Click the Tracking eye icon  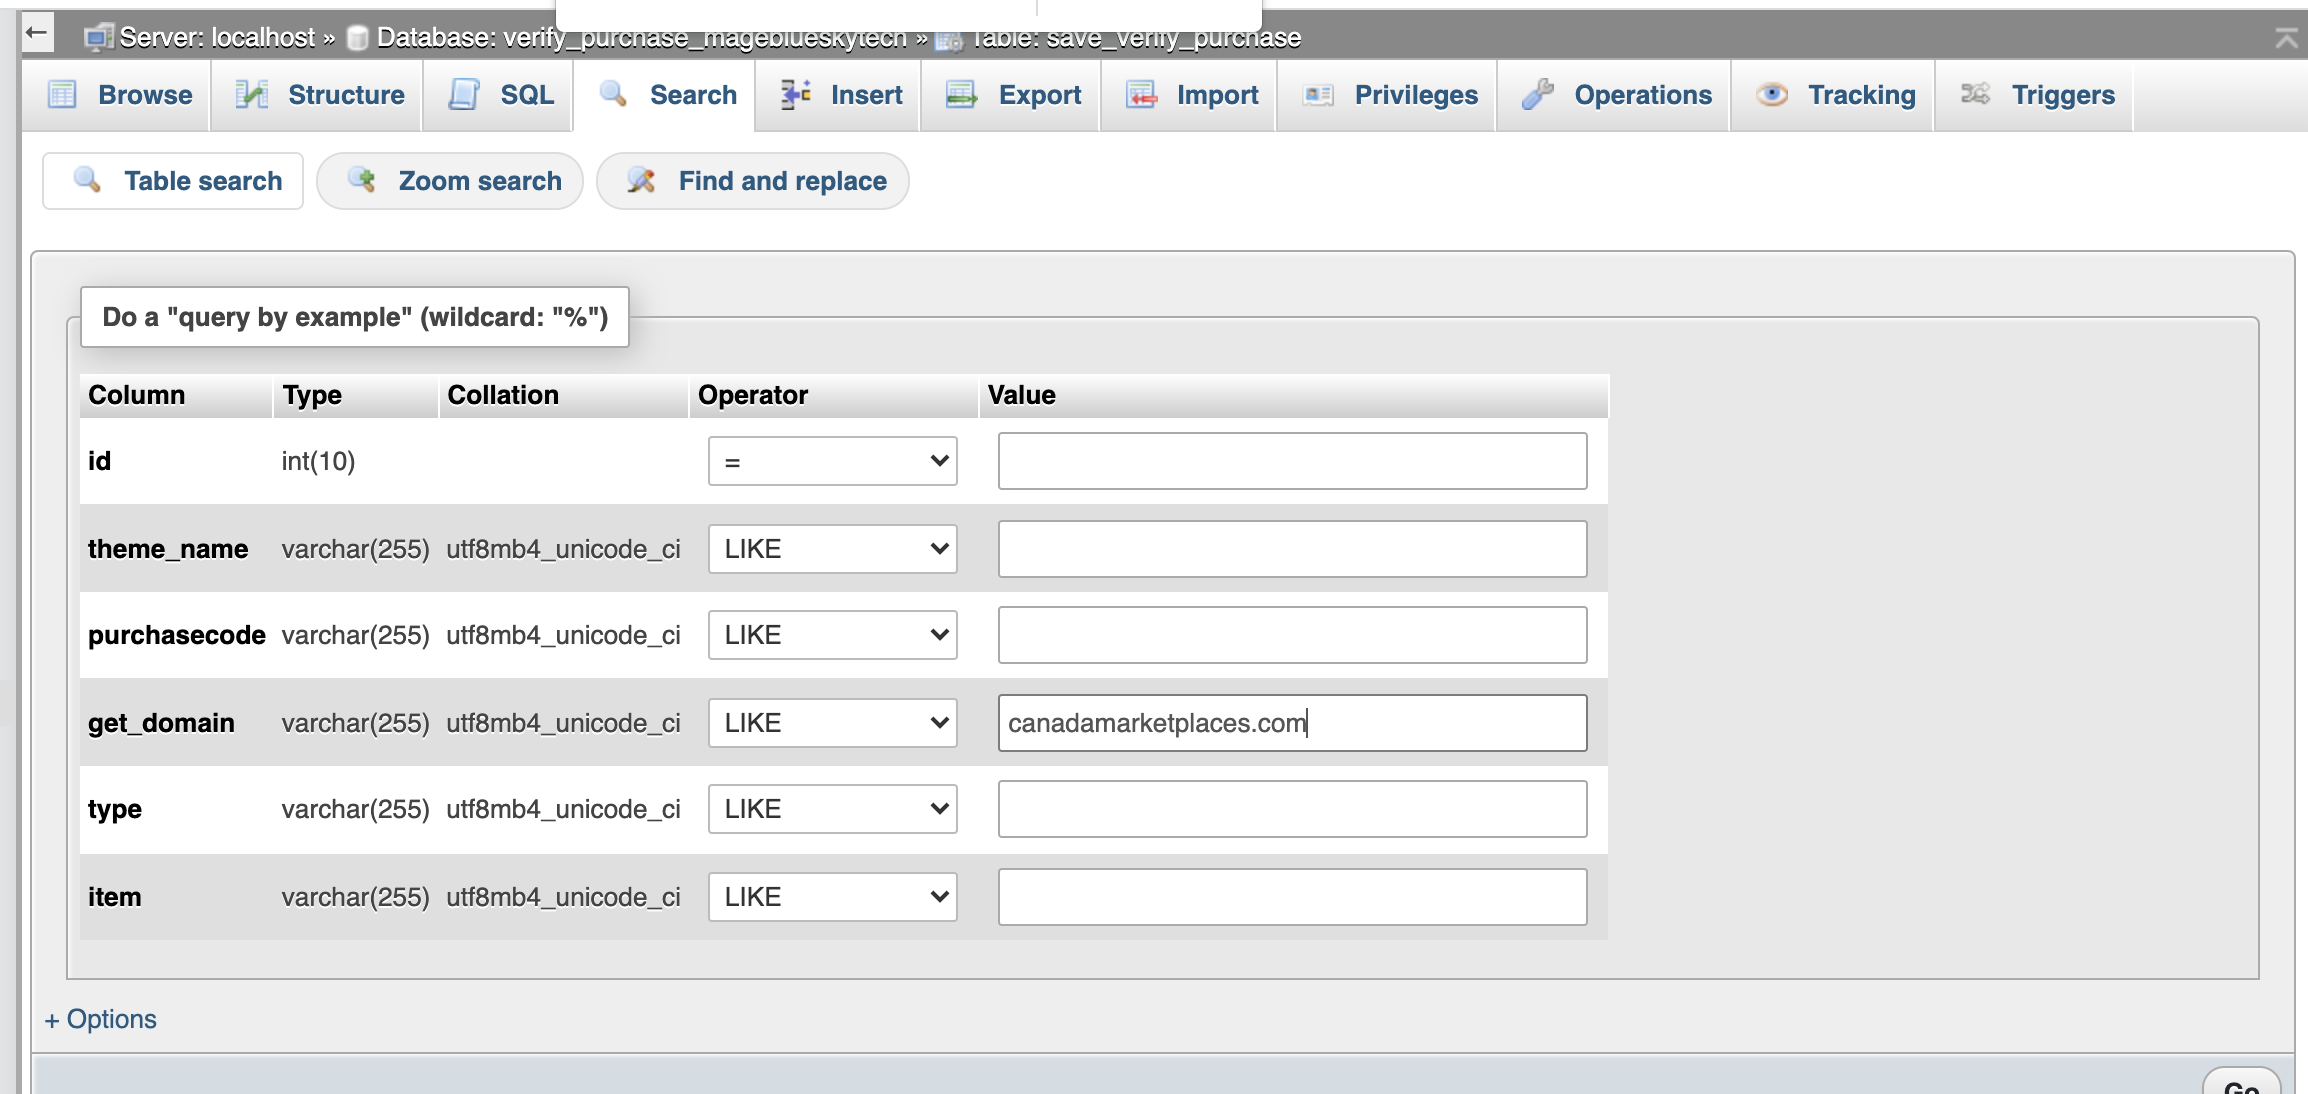coord(1772,95)
